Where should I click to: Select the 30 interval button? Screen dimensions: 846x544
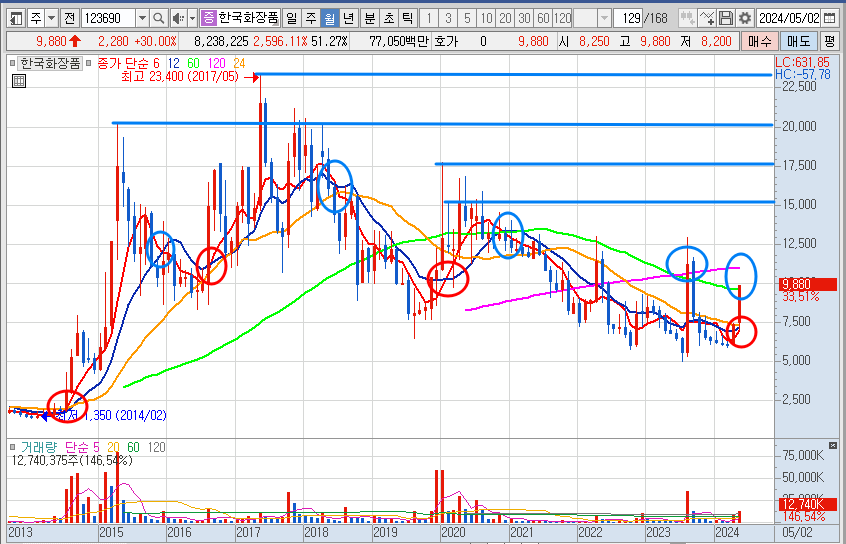click(524, 18)
